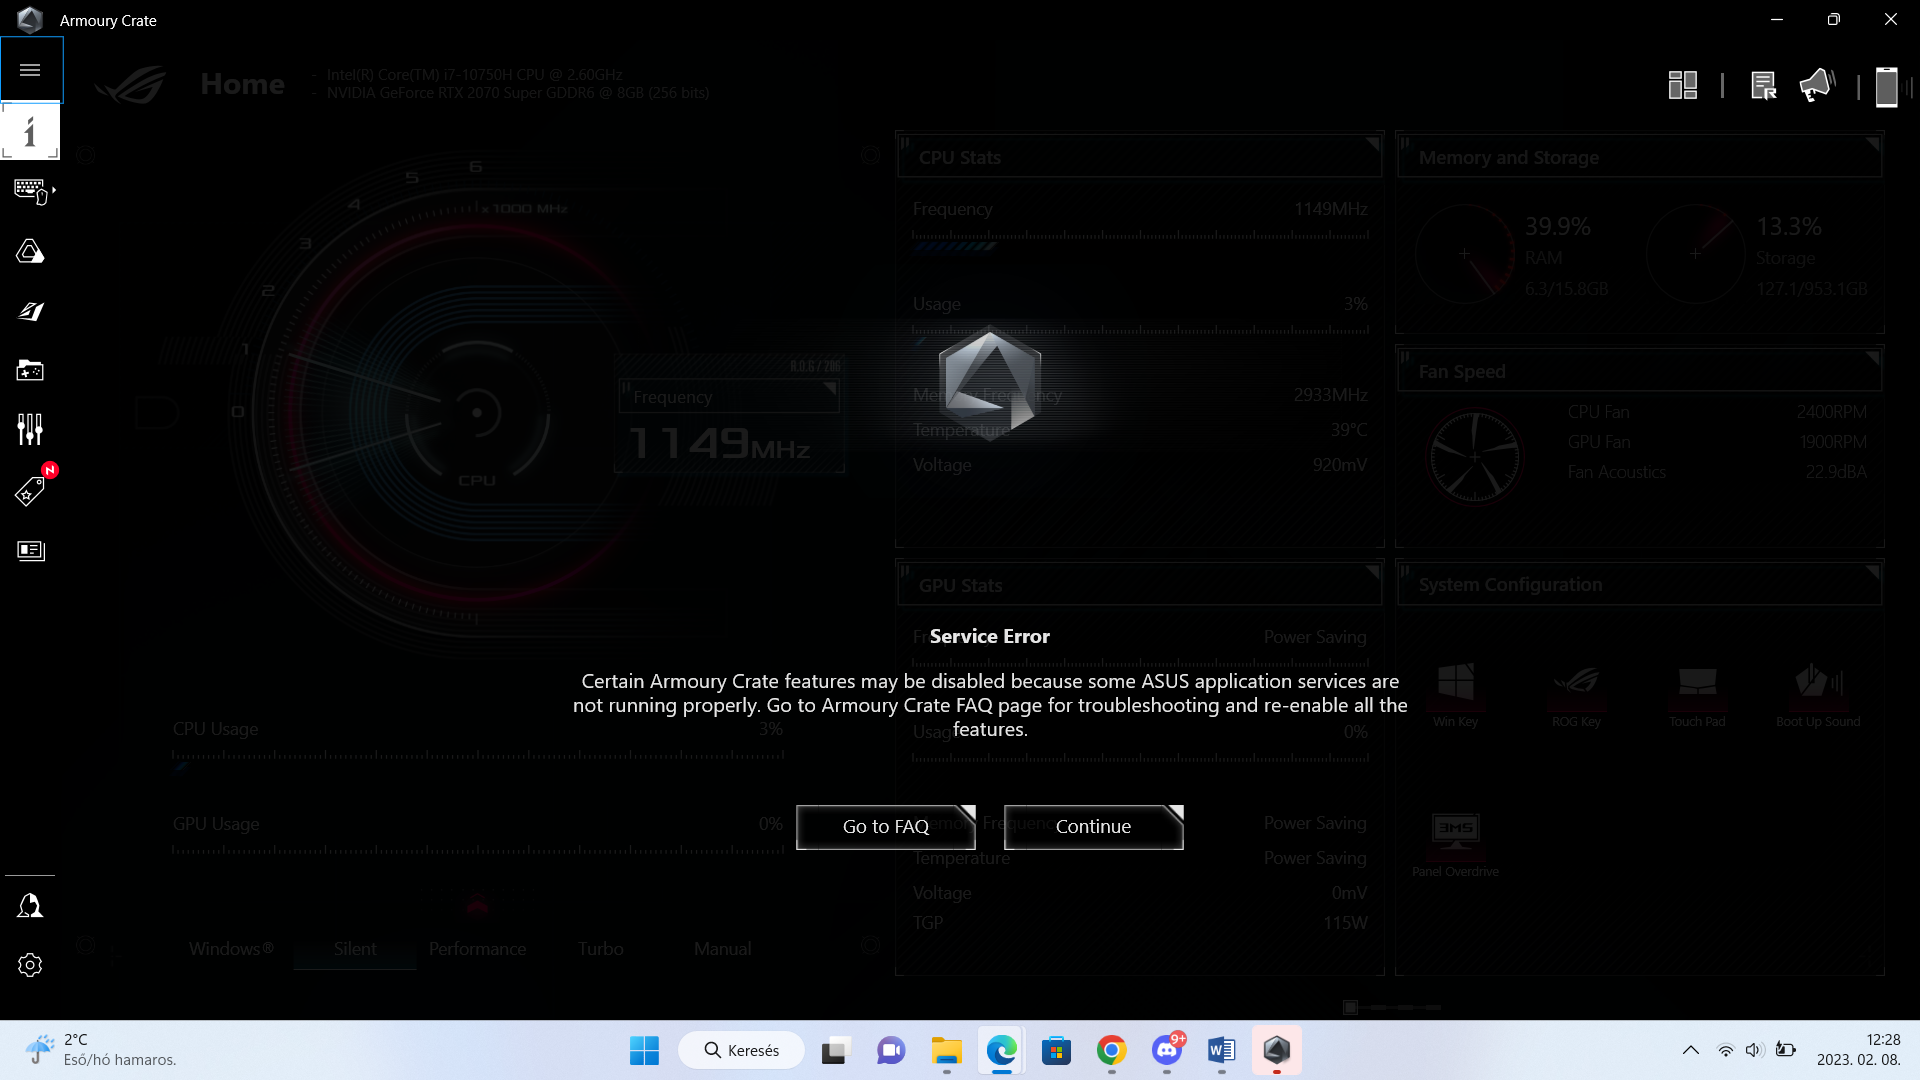This screenshot has height=1080, width=1920.
Task: Toggle the ROG Key setting
Action: click(1576, 694)
